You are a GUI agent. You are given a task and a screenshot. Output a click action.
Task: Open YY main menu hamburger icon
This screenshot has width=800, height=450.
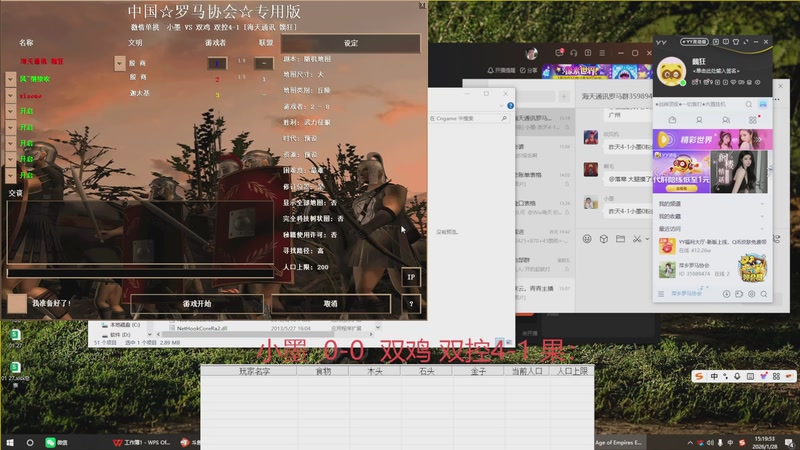click(x=661, y=294)
